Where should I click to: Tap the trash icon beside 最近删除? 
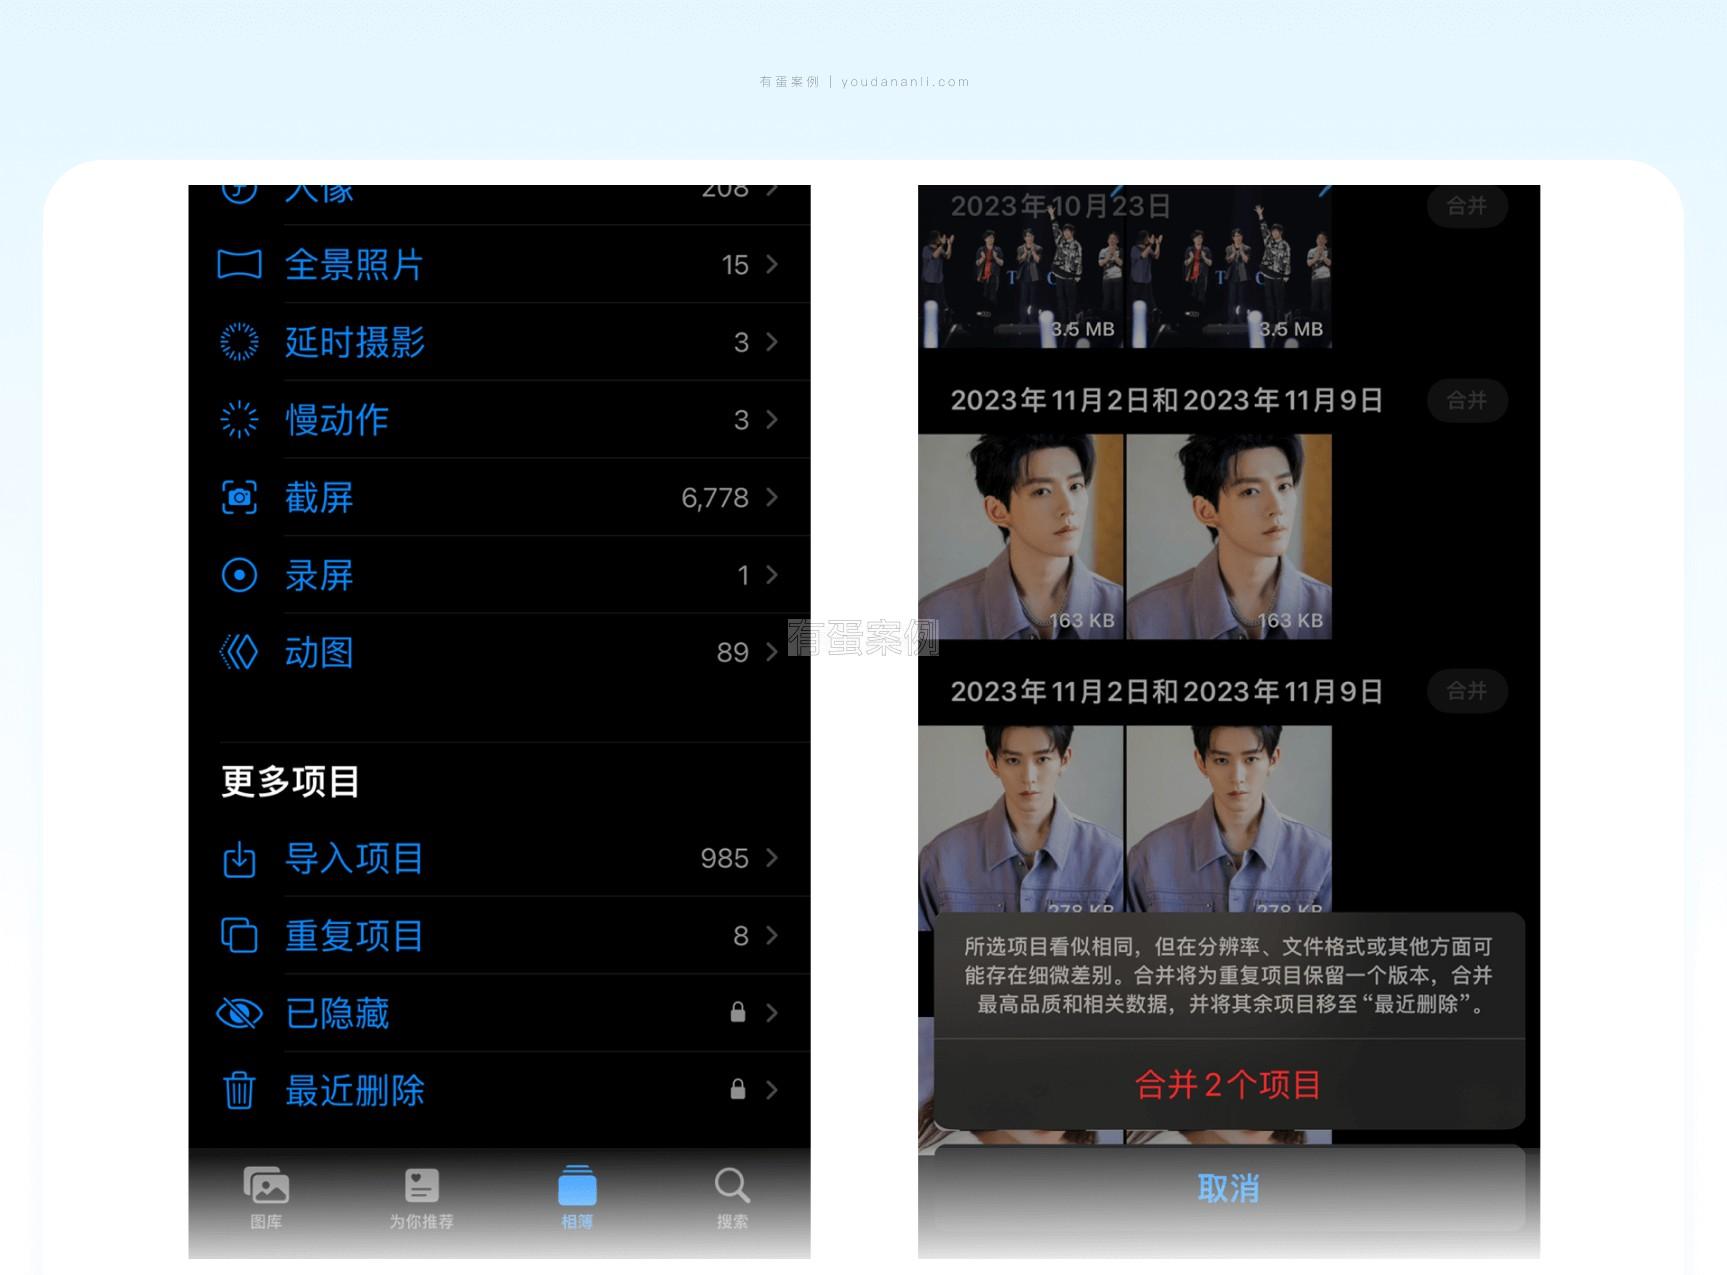239,1090
